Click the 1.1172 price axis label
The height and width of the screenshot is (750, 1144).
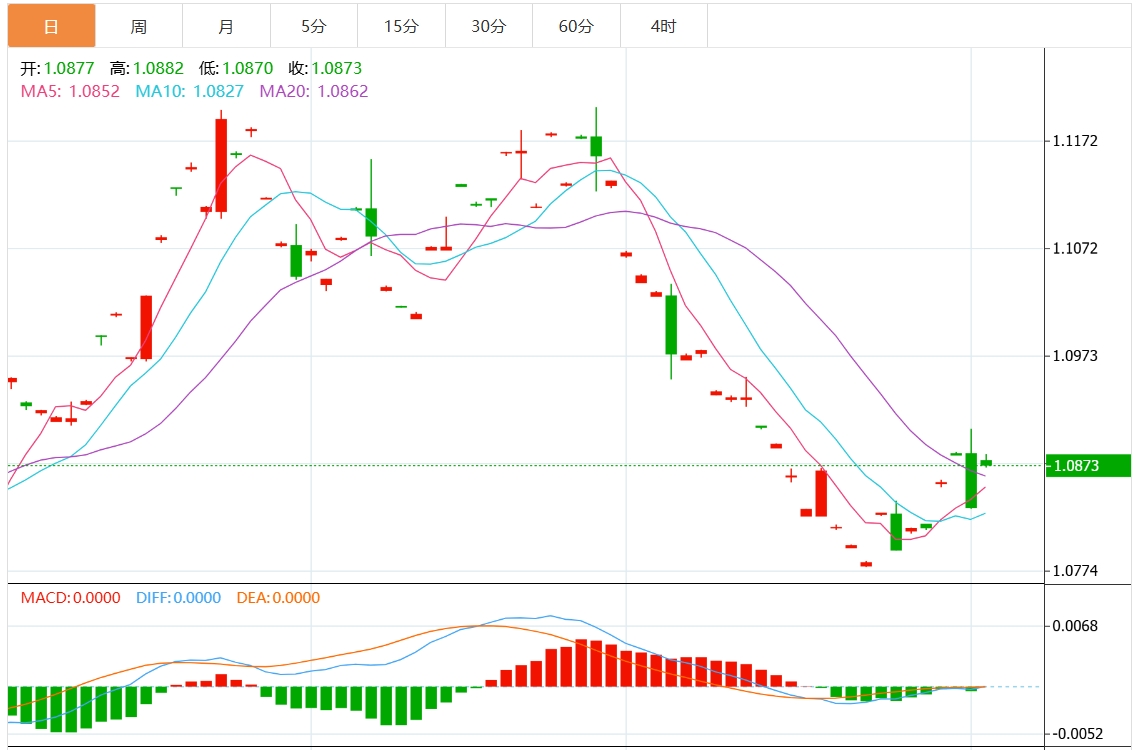point(1075,141)
